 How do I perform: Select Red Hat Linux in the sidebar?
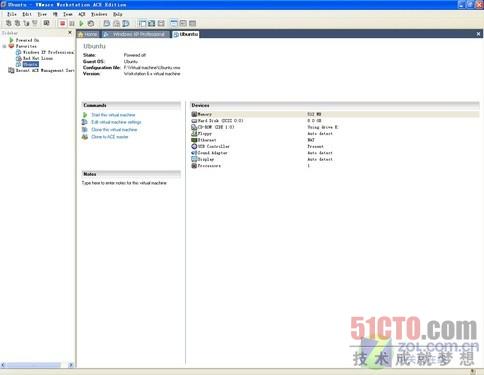[x=38, y=58]
